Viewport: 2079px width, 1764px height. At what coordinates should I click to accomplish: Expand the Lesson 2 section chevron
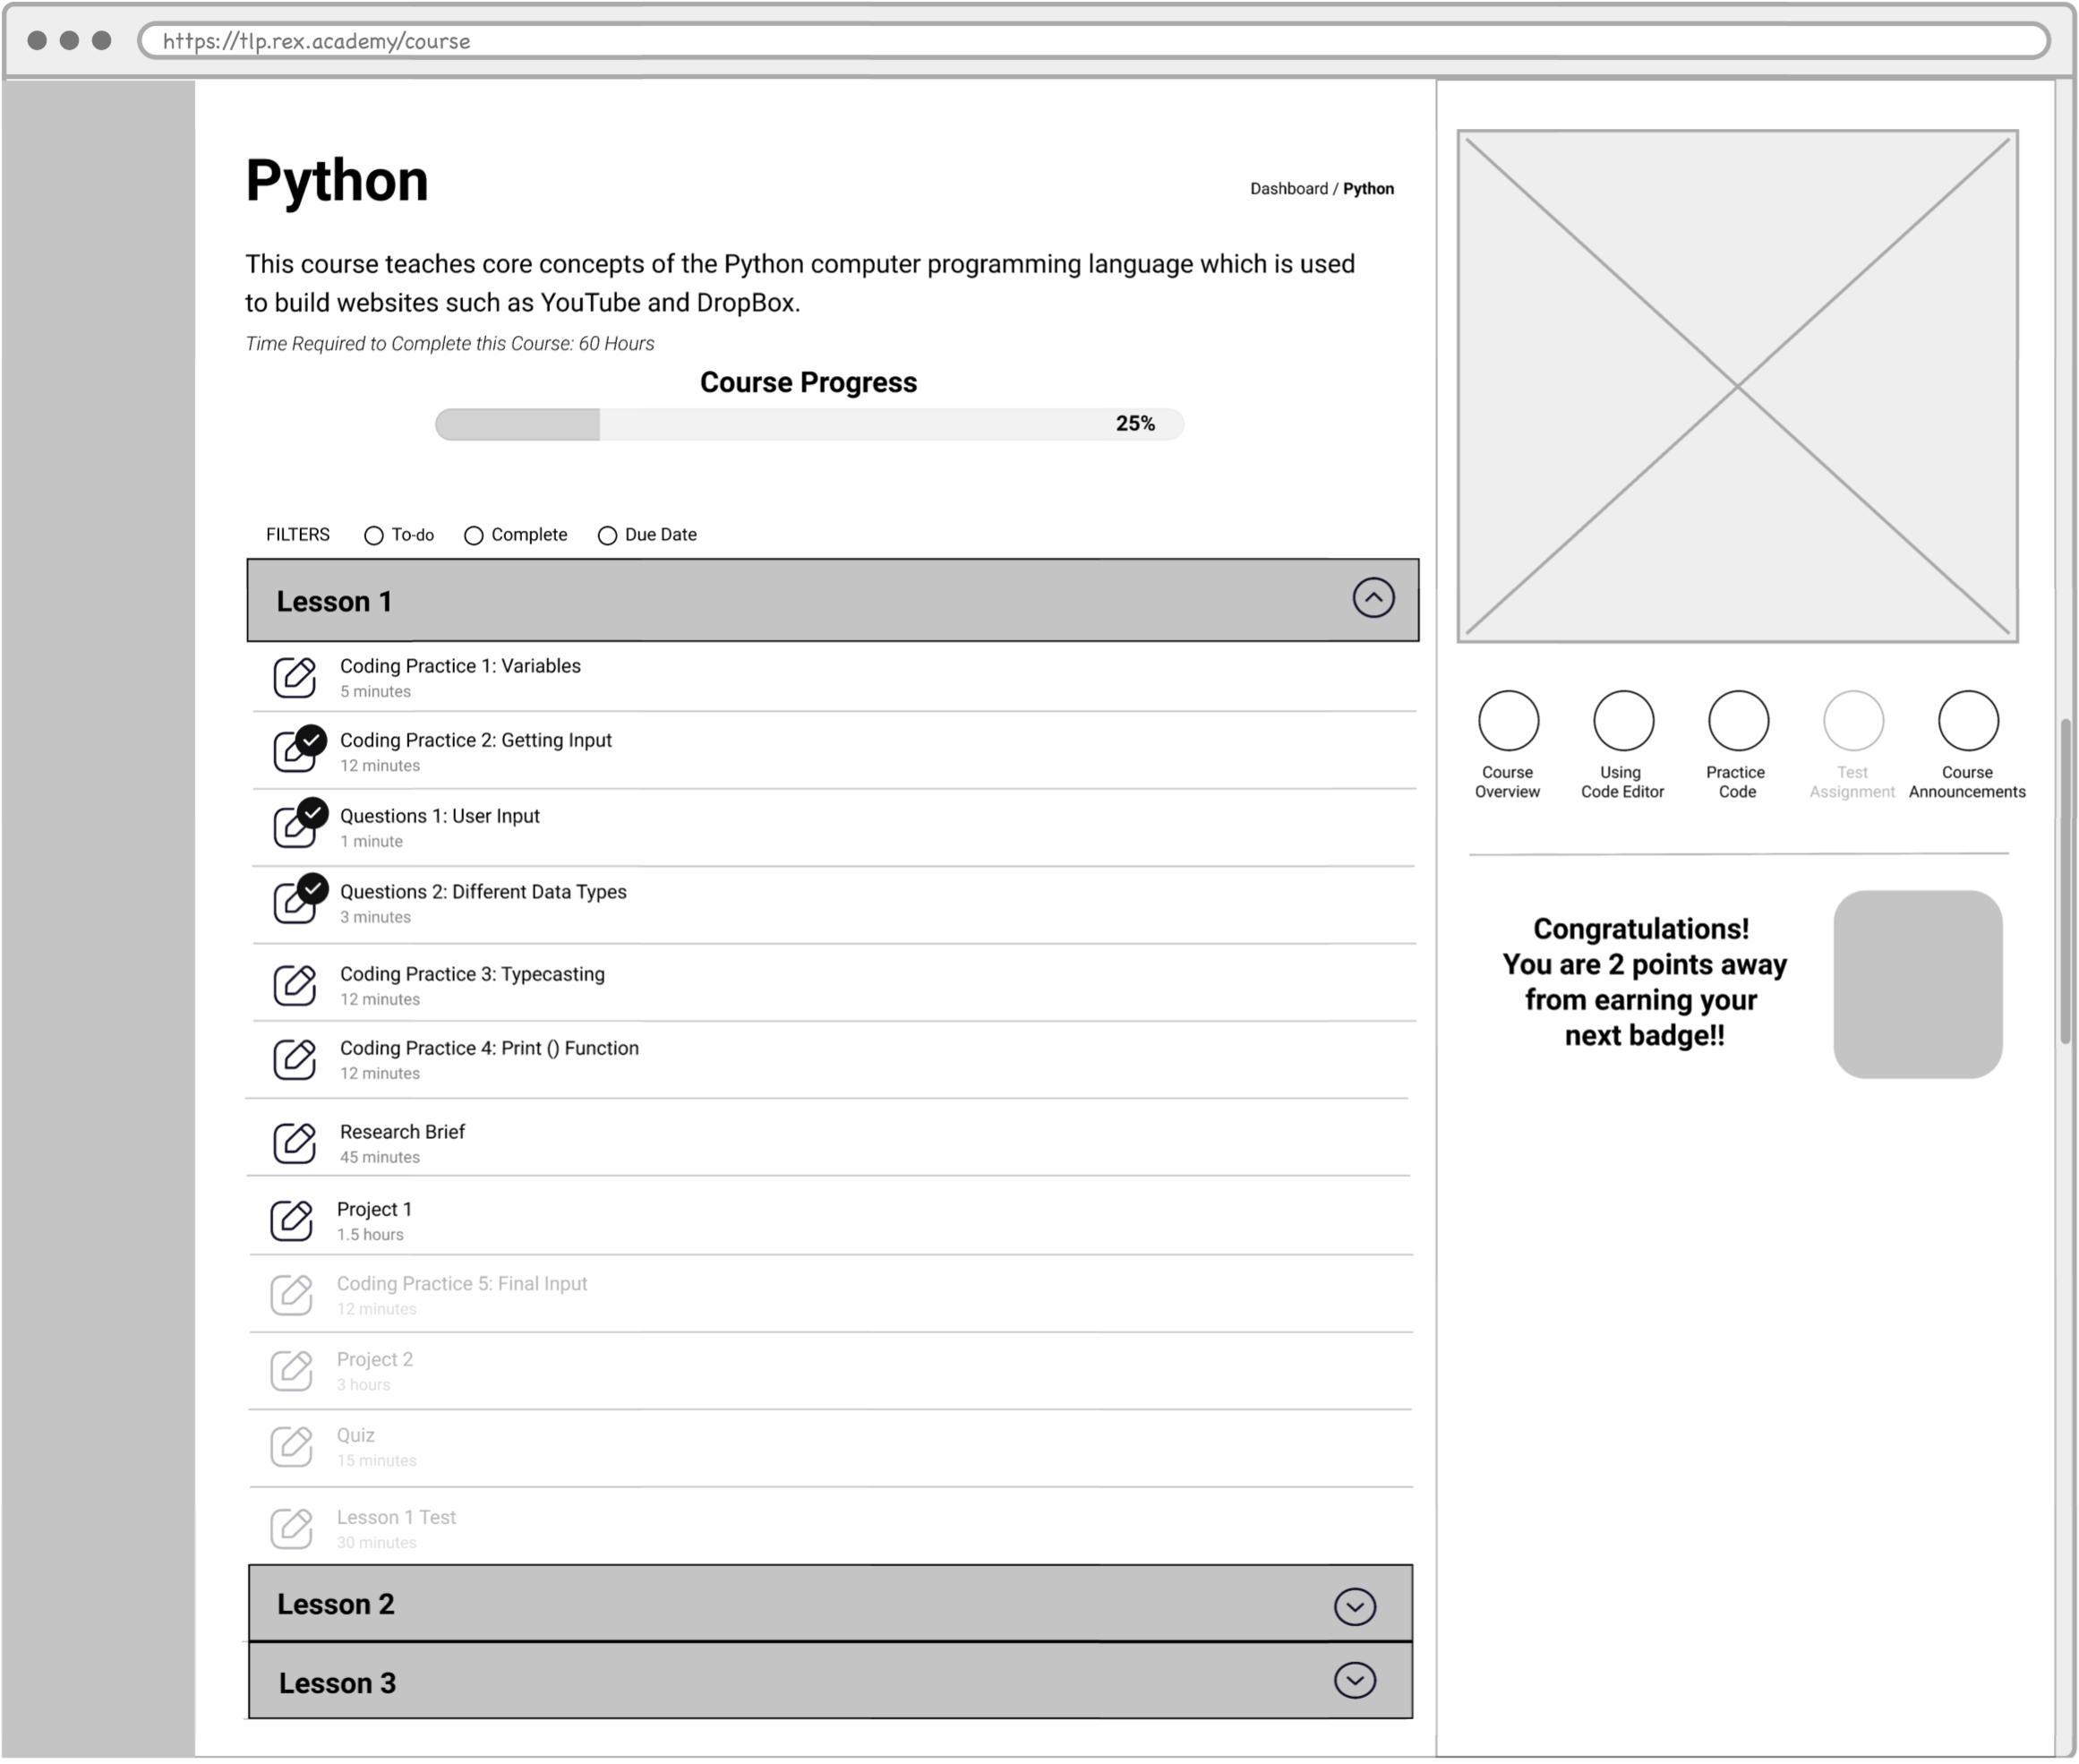click(1354, 1606)
